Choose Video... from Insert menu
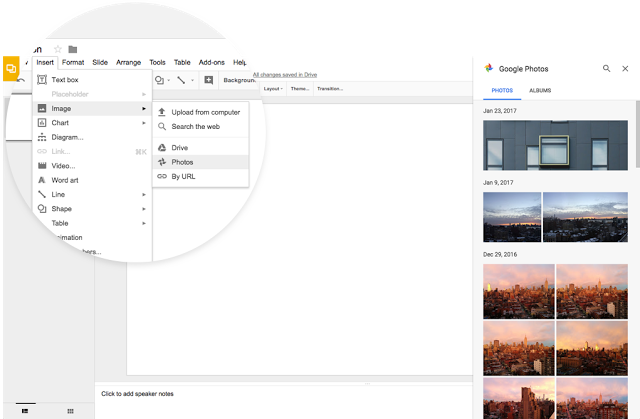The height and width of the screenshot is (419, 640). [92, 166]
